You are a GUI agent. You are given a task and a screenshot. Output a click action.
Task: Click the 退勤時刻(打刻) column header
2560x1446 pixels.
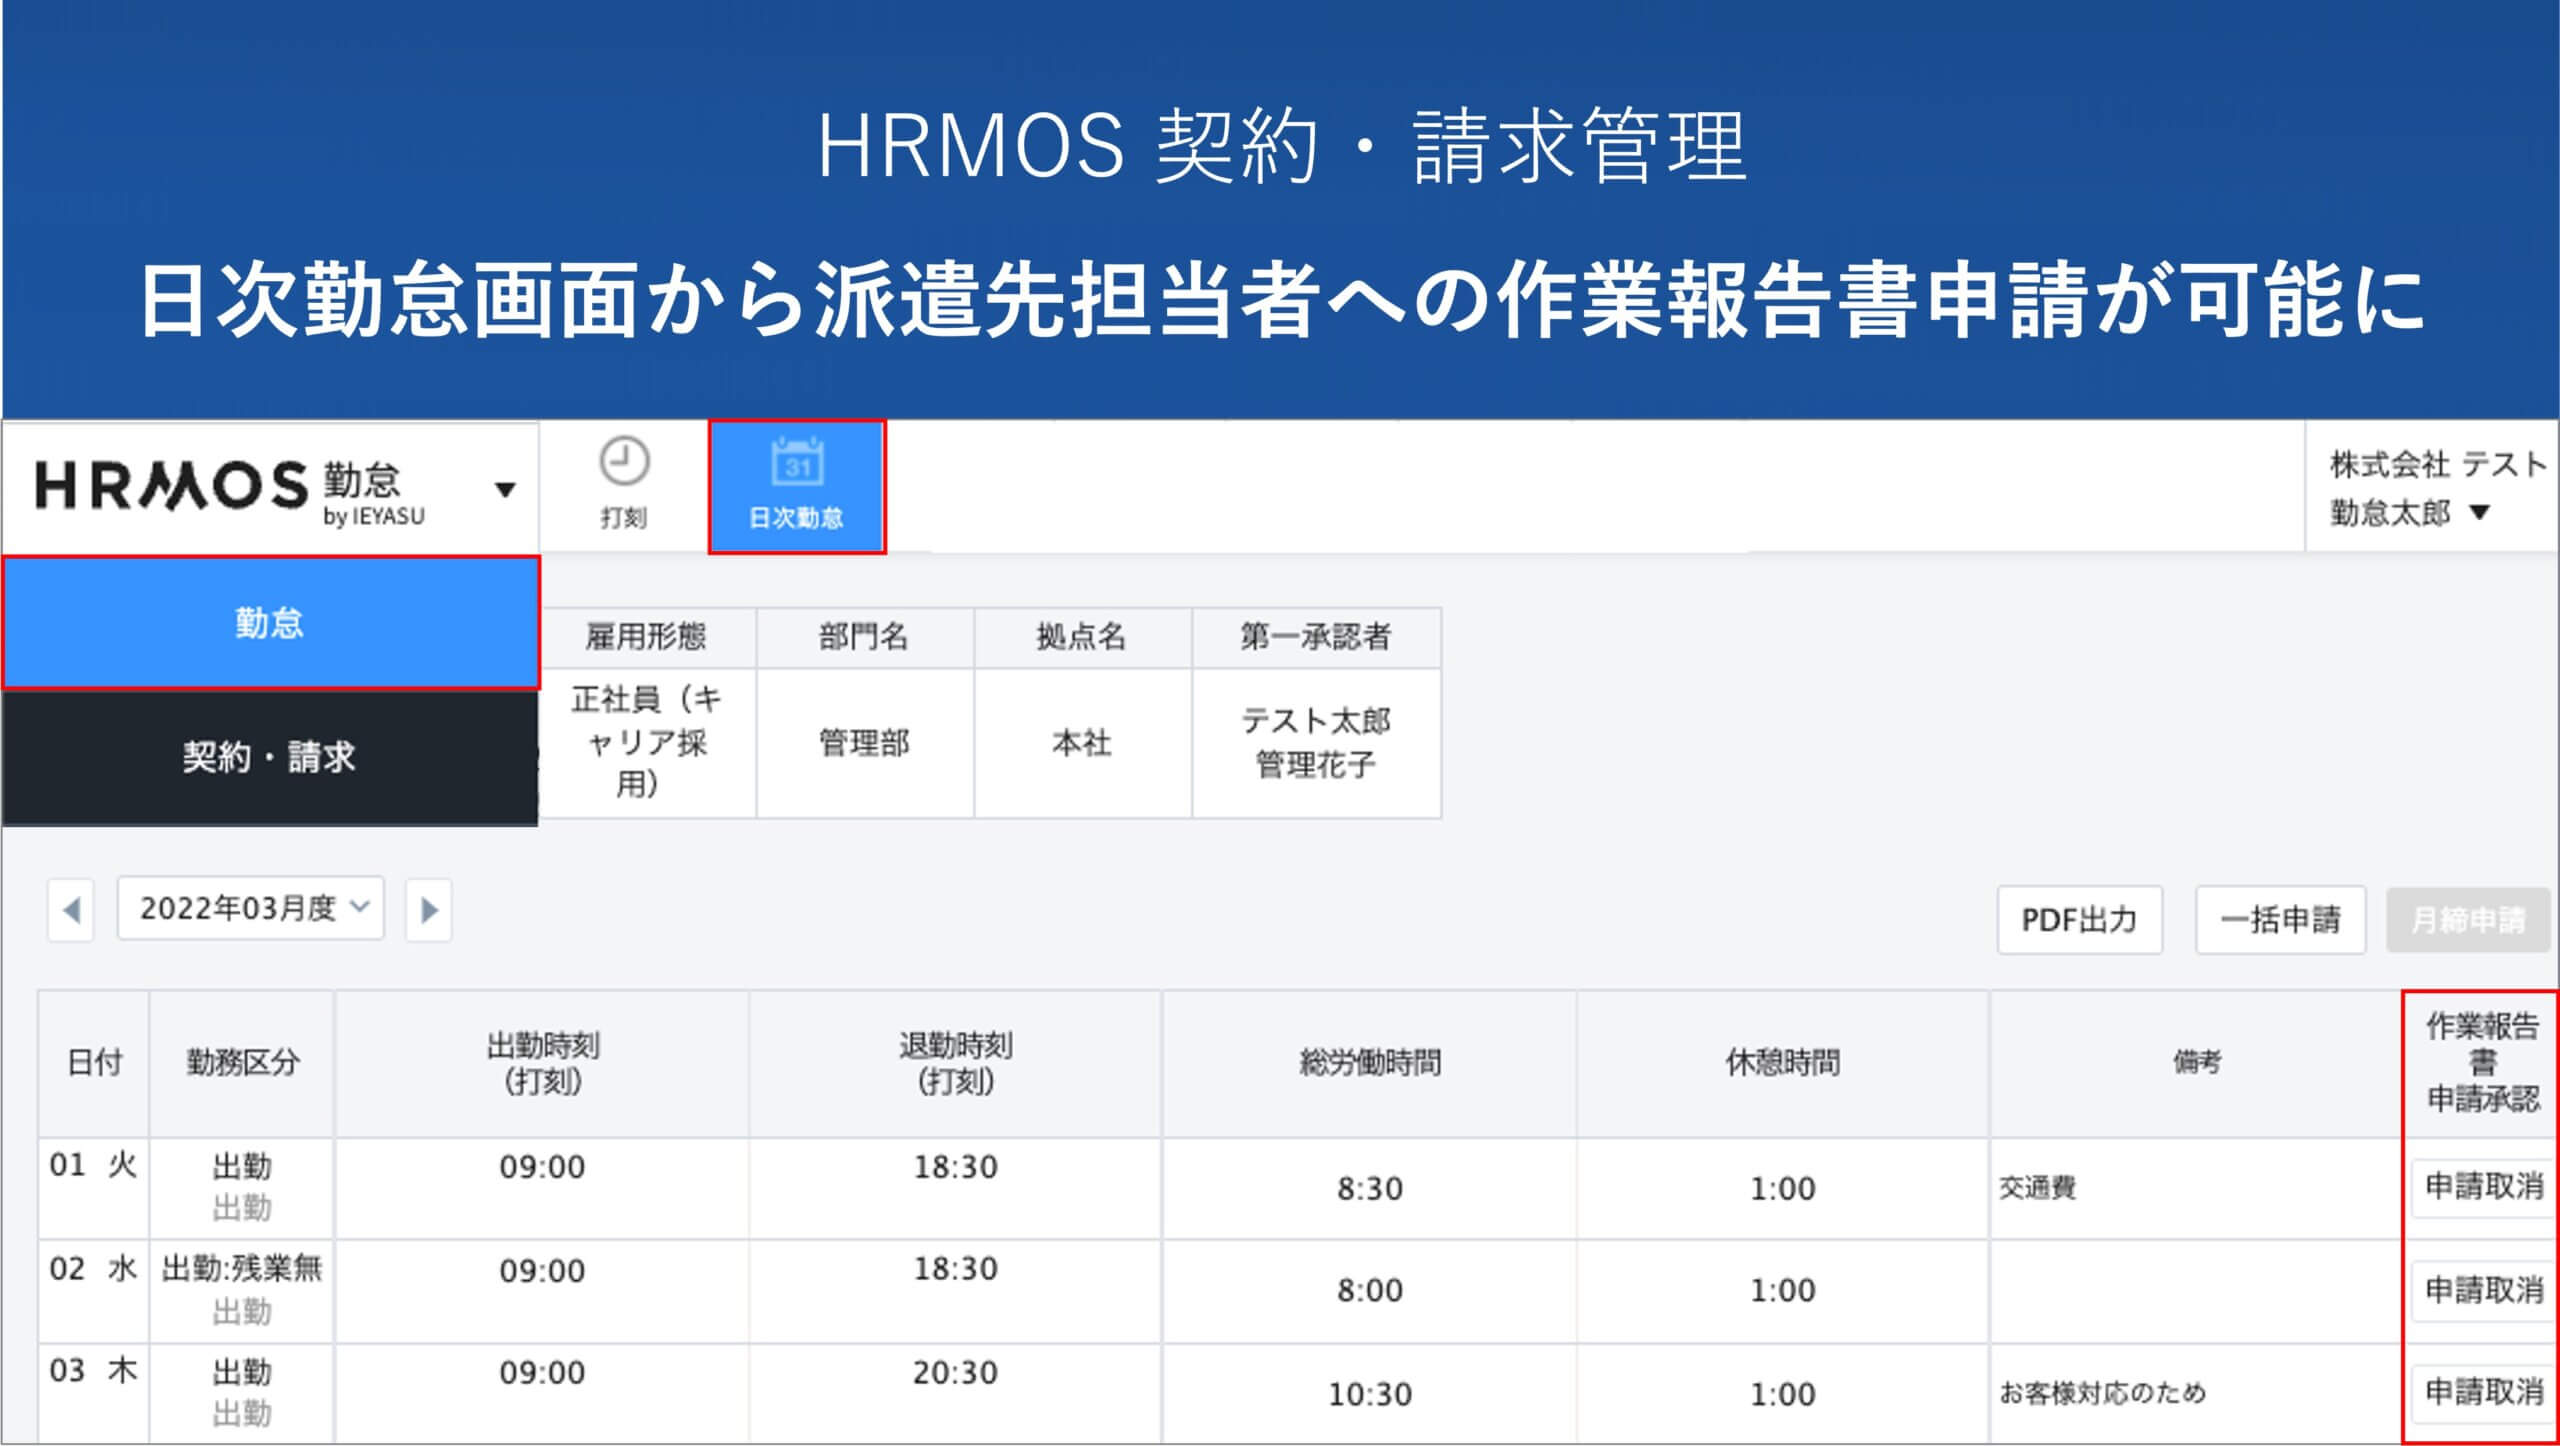pyautogui.click(x=956, y=1063)
